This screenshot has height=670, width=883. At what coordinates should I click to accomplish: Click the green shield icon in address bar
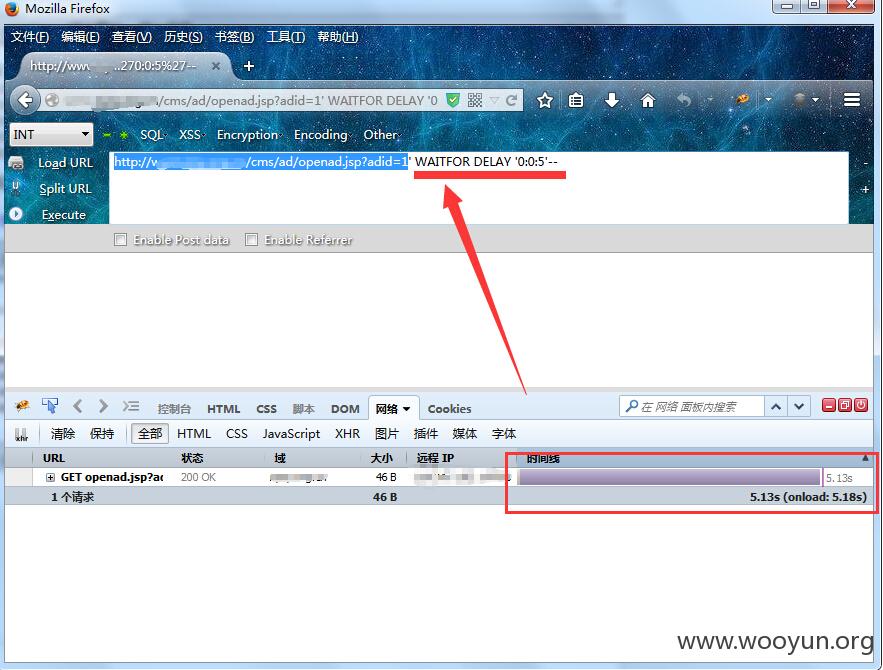coord(452,100)
